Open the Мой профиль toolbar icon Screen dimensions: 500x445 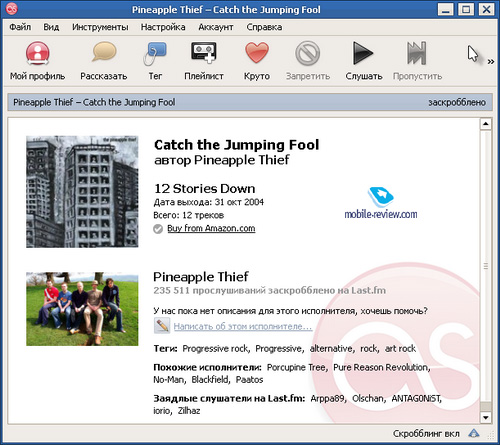(37, 53)
